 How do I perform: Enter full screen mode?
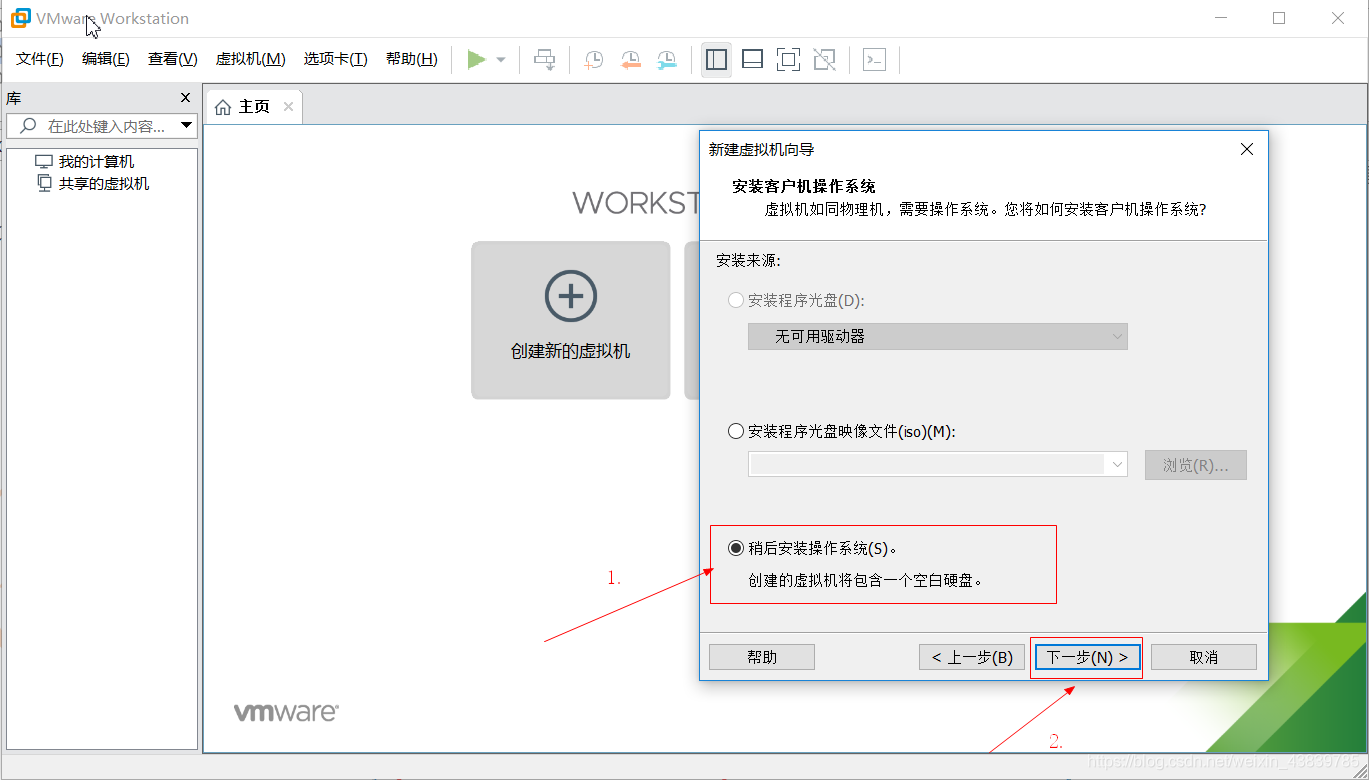coord(788,59)
